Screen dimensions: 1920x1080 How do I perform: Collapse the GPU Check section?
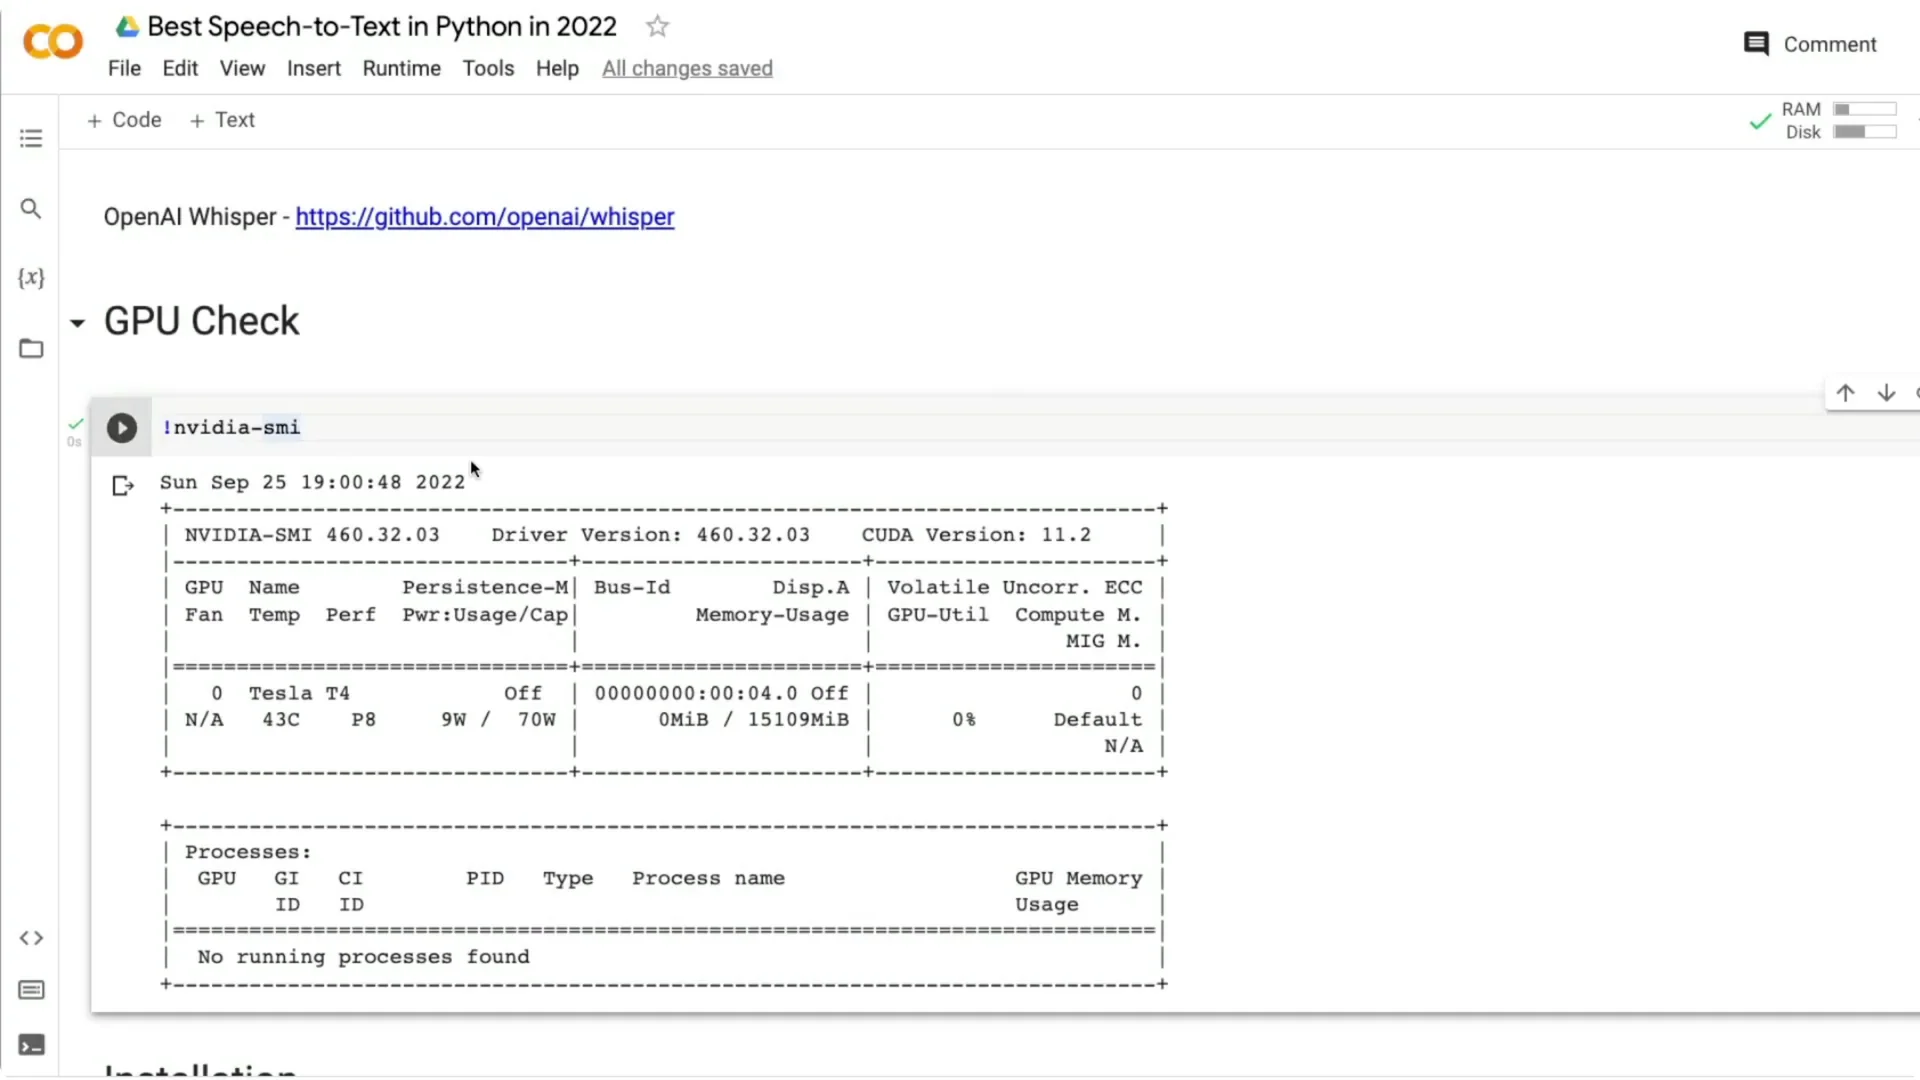tap(77, 322)
